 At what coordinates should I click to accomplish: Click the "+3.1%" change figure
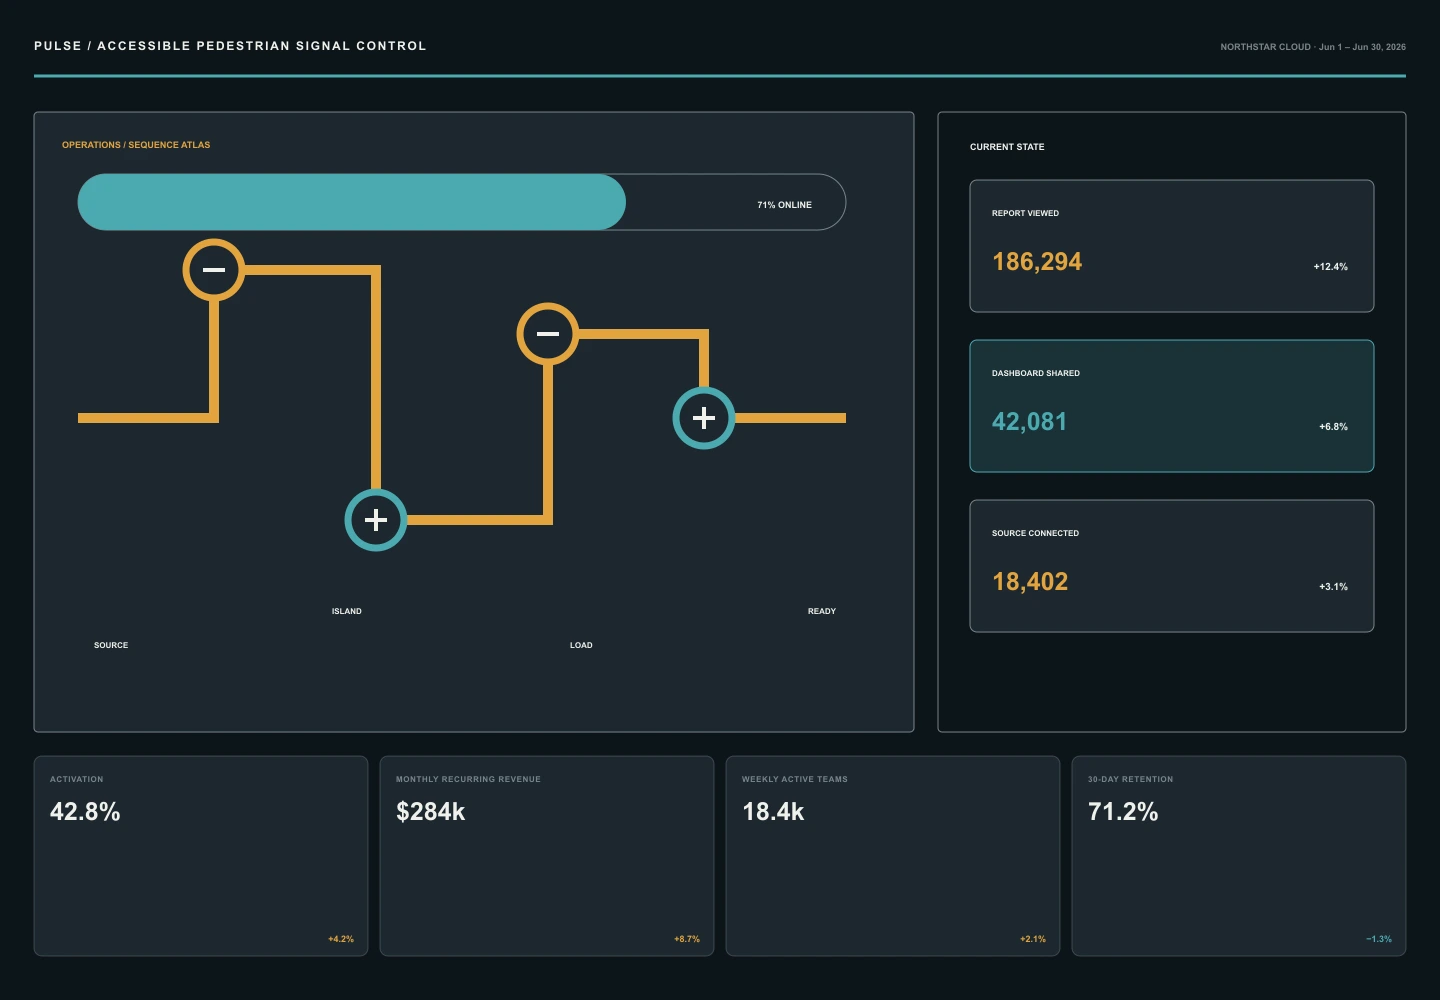point(1333,587)
